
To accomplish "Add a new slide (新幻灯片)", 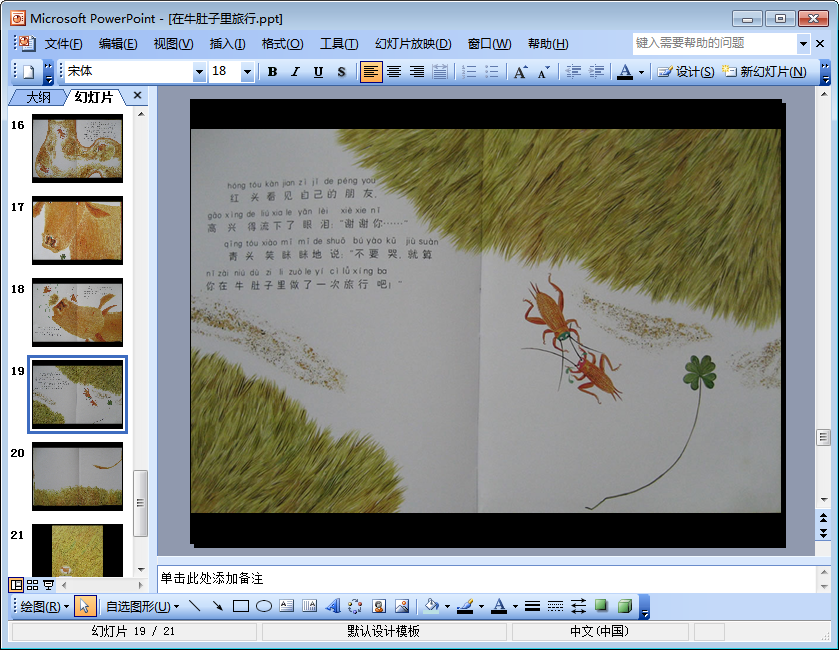I will point(764,72).
